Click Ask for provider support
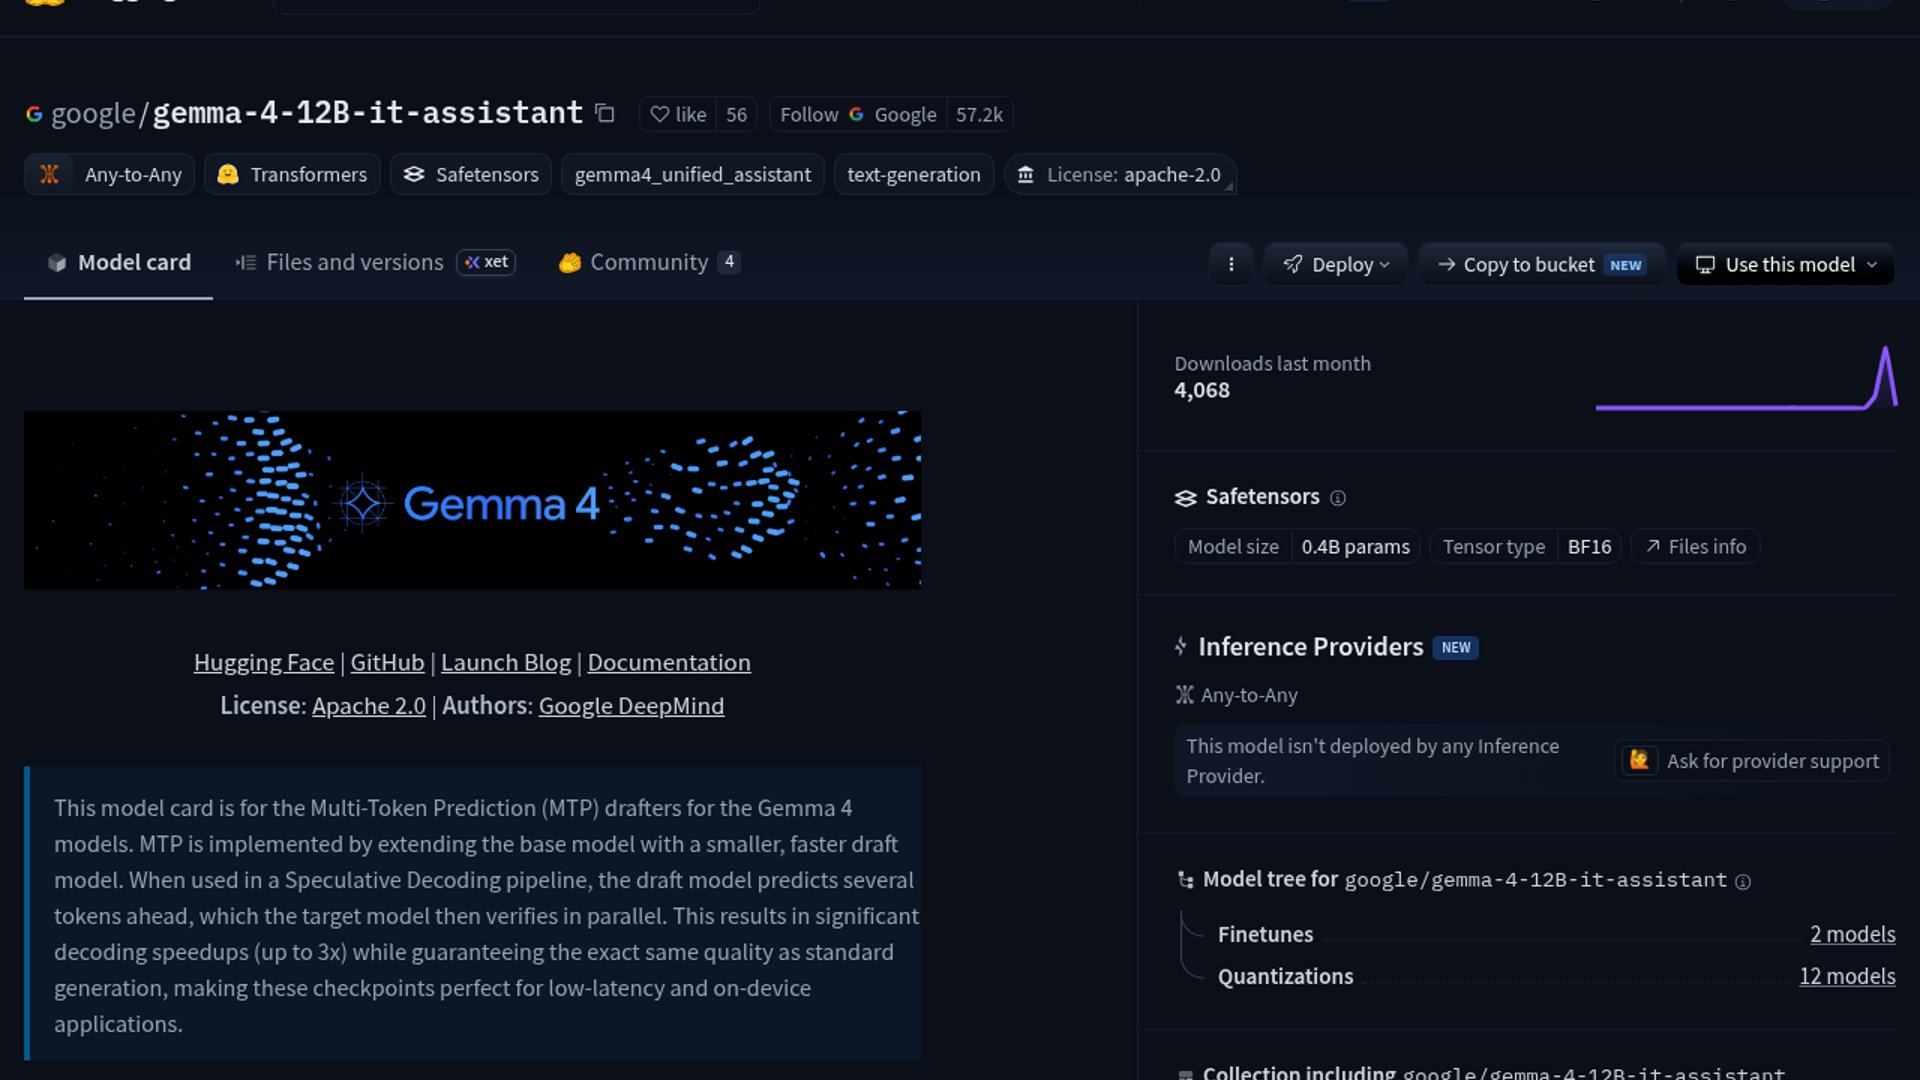Image resolution: width=1920 pixels, height=1080 pixels. point(1753,760)
